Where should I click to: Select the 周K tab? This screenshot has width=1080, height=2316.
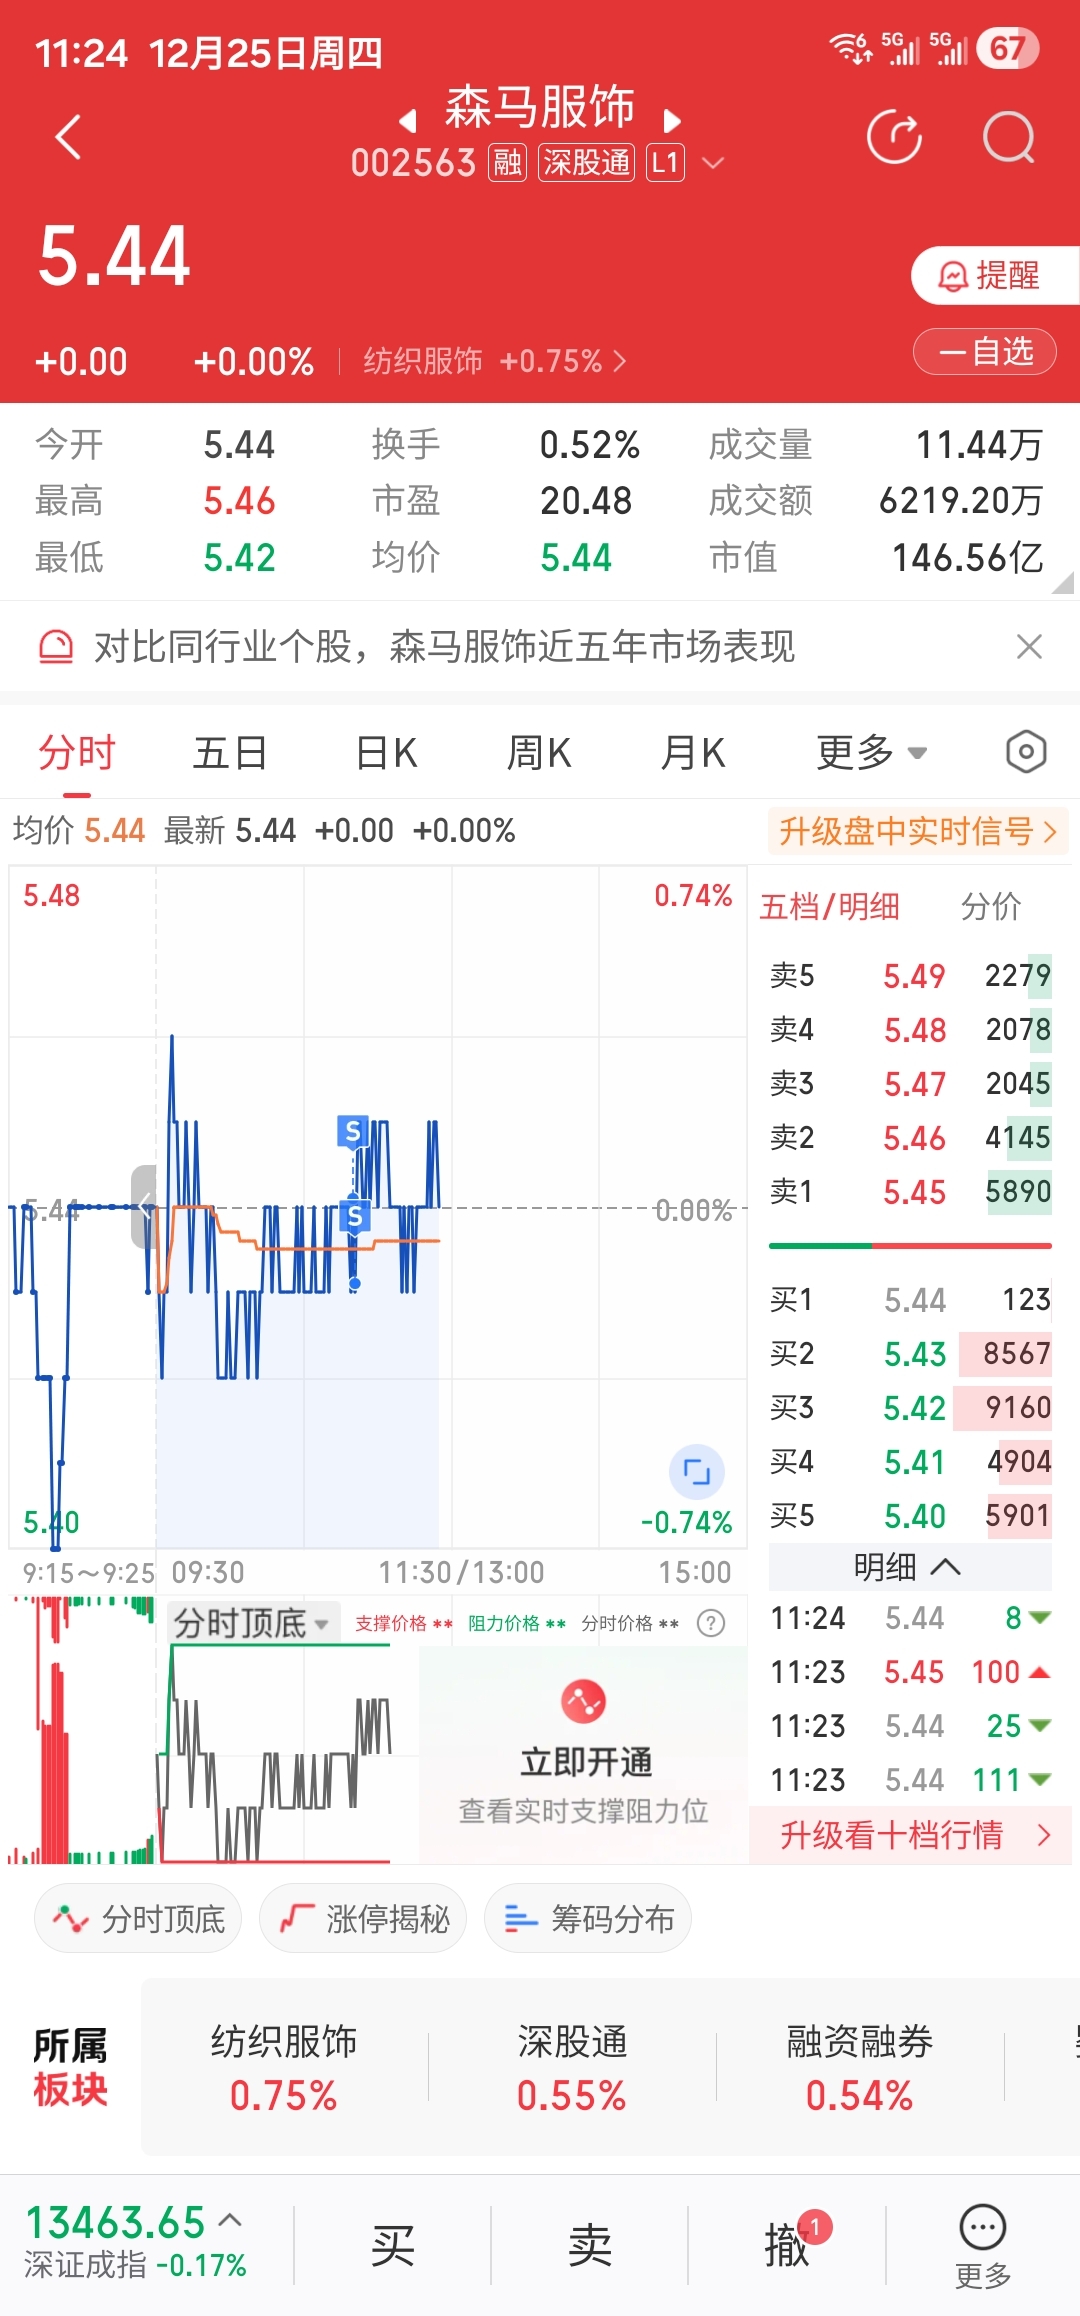click(539, 753)
